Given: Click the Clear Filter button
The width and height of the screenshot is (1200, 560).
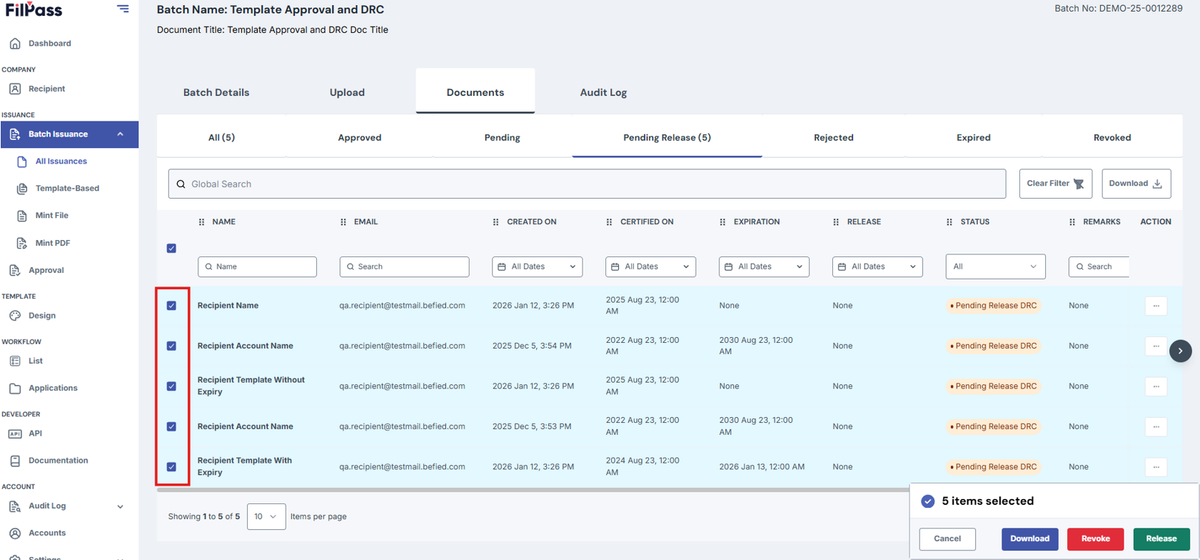Looking at the screenshot, I should (x=1056, y=184).
